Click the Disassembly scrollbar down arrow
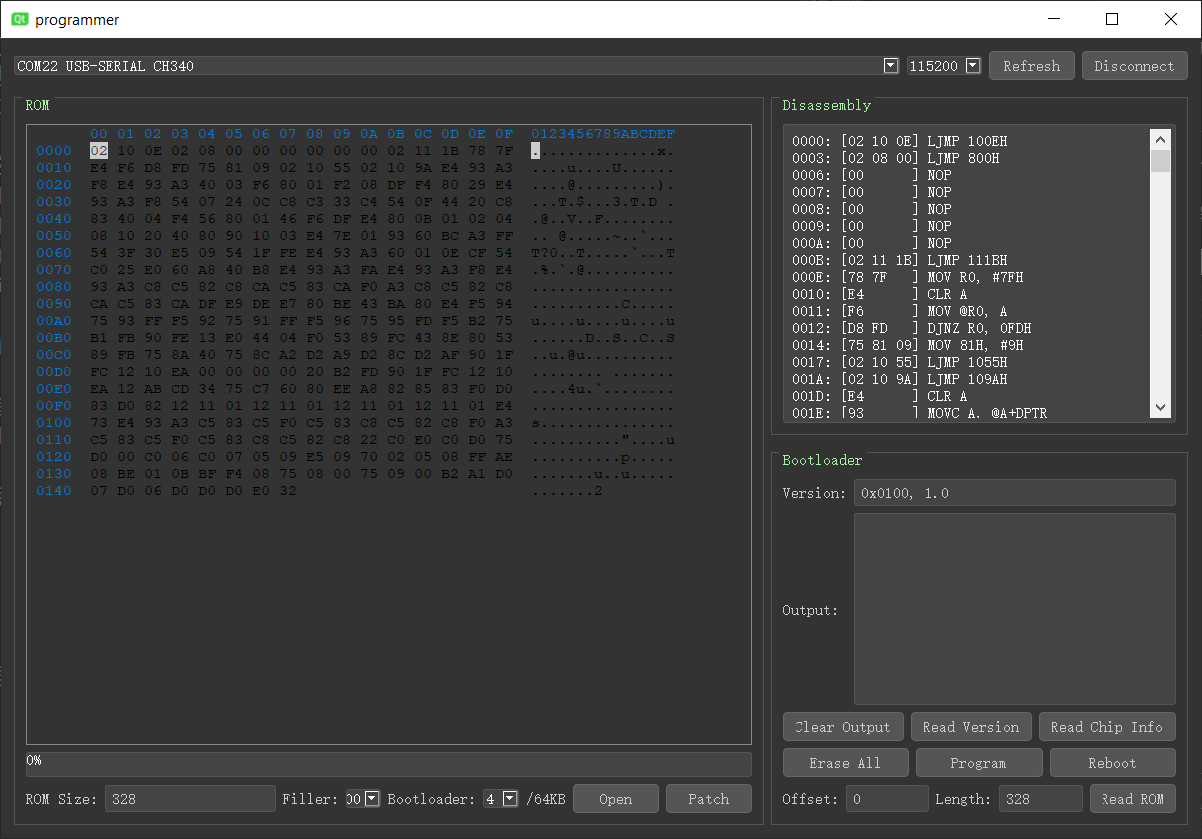This screenshot has height=839, width=1202. [x=1160, y=407]
